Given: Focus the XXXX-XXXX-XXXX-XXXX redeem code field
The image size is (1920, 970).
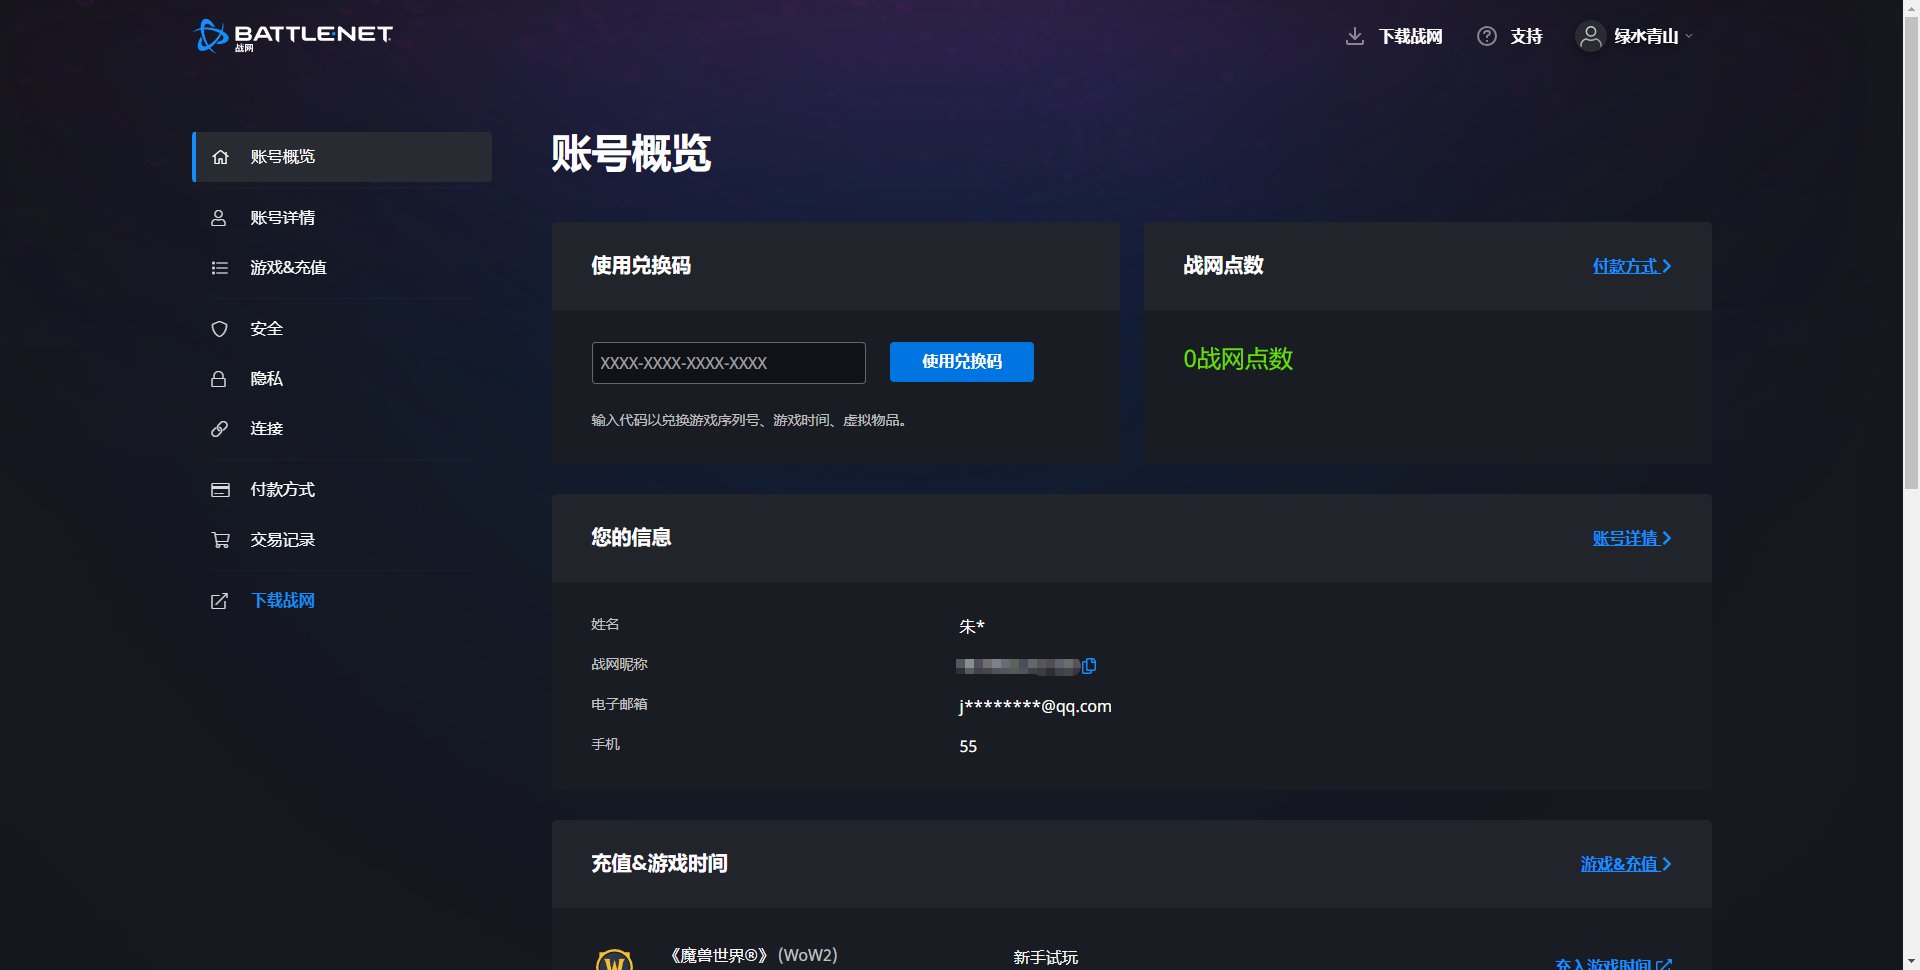Looking at the screenshot, I should click(729, 363).
